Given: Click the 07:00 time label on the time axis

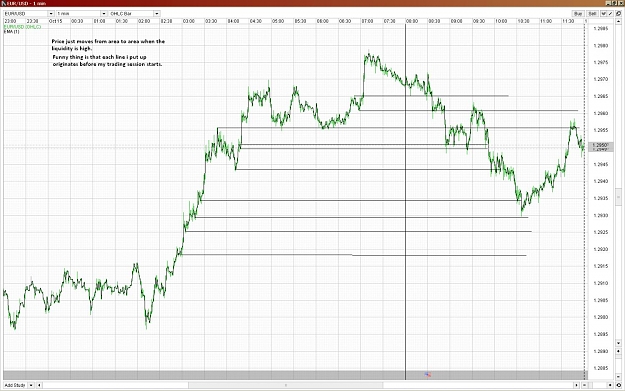Looking at the screenshot, I should pos(367,21).
